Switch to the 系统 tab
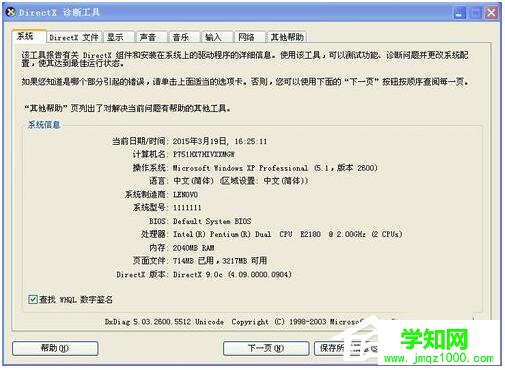 click(x=28, y=36)
